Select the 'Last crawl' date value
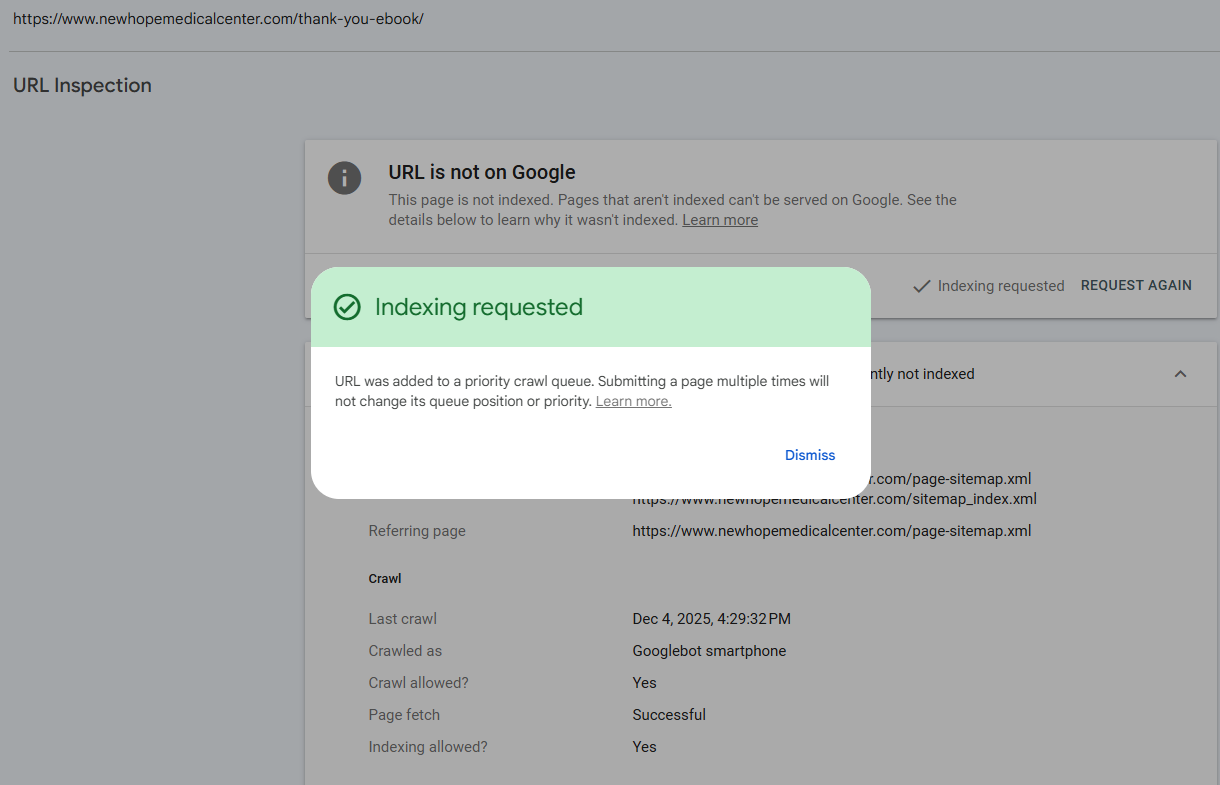The width and height of the screenshot is (1220, 785). coord(711,619)
